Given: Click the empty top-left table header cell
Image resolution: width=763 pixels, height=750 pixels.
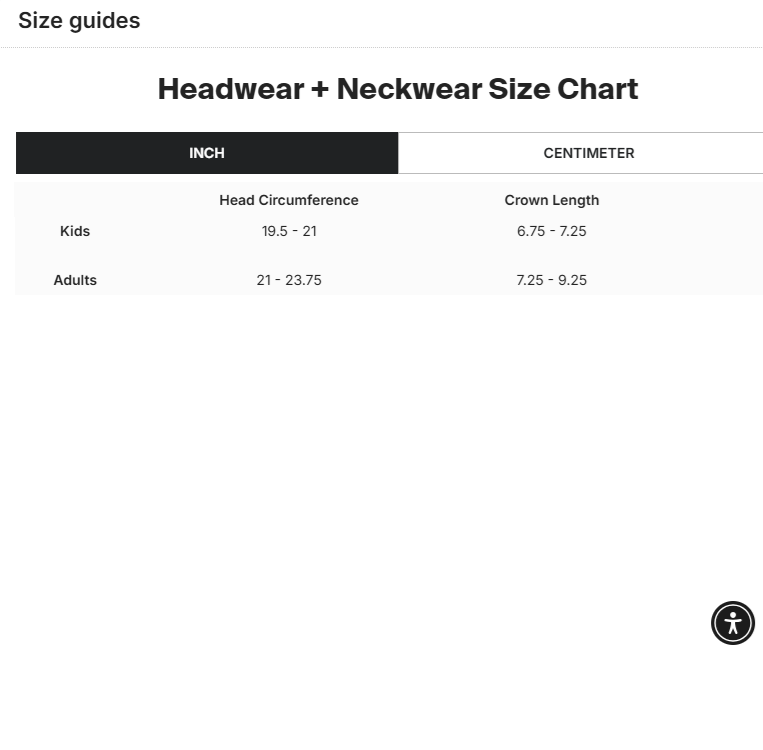Looking at the screenshot, I should click(x=75, y=200).
